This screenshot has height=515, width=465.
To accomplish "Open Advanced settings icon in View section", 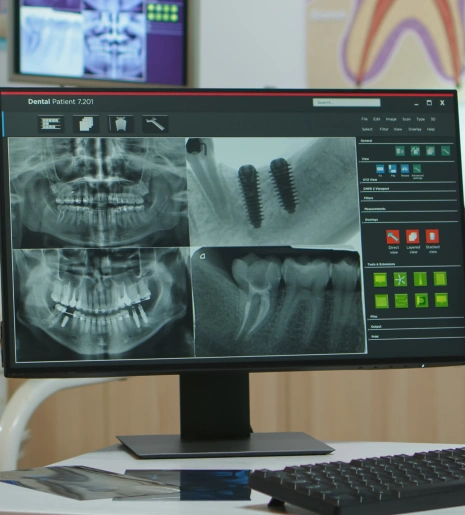I will [417, 169].
